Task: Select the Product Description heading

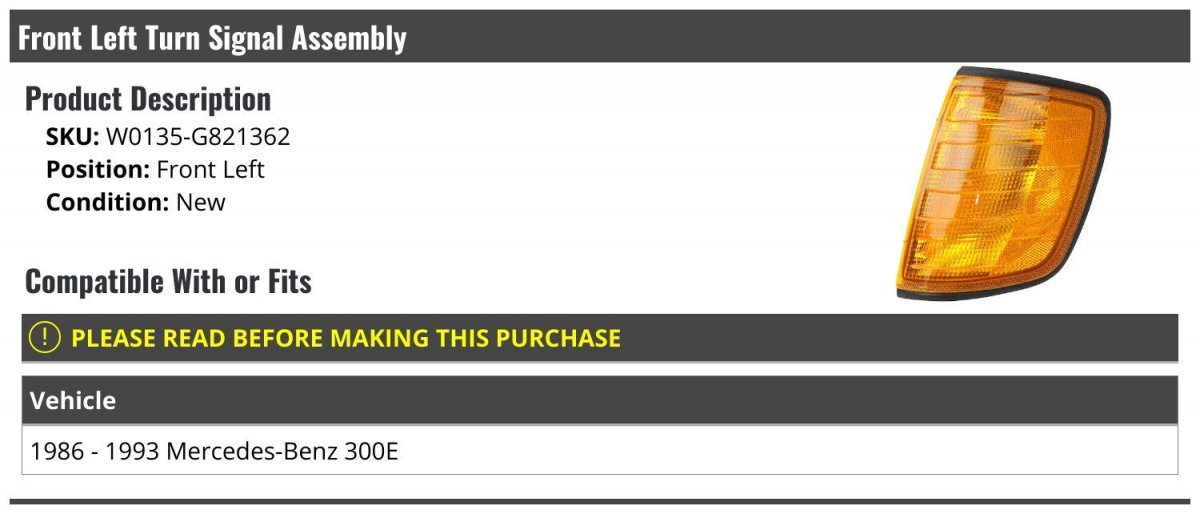Action: point(148,99)
